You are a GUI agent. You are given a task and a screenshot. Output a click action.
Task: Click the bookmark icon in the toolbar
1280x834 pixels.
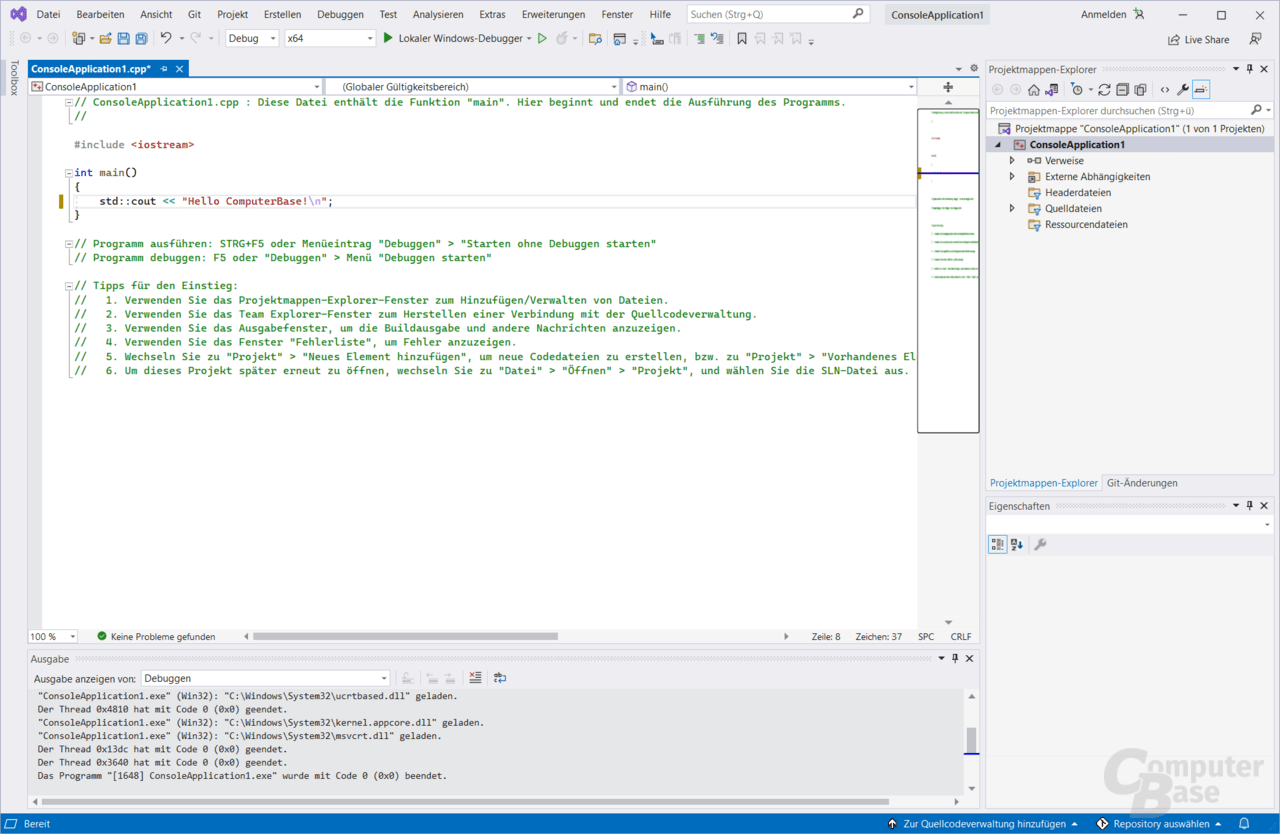coord(742,38)
